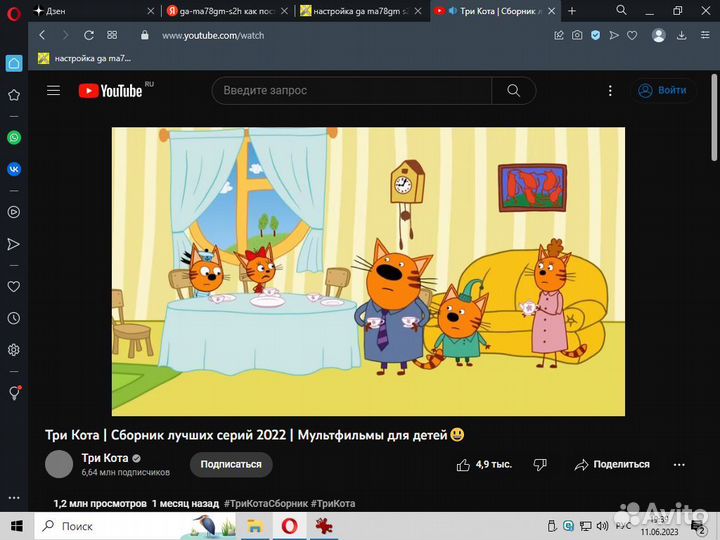Click the Войти sign-in button

[663, 90]
